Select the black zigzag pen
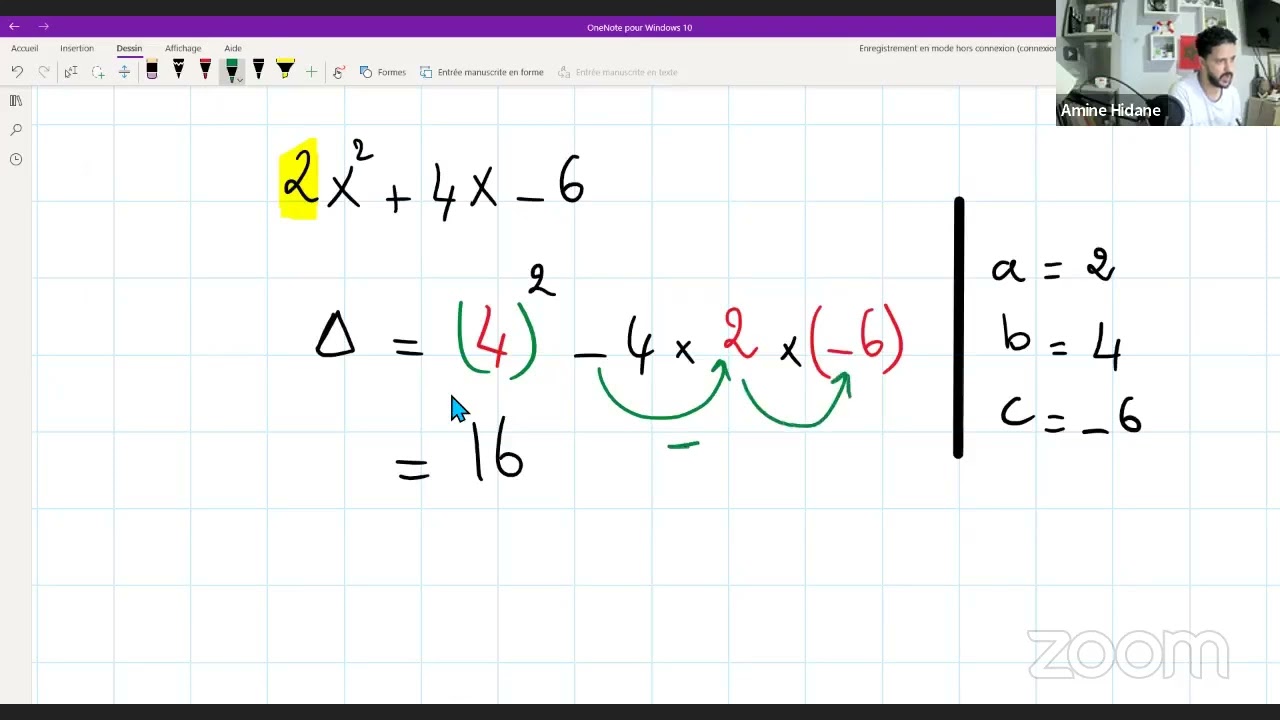 pos(179,70)
